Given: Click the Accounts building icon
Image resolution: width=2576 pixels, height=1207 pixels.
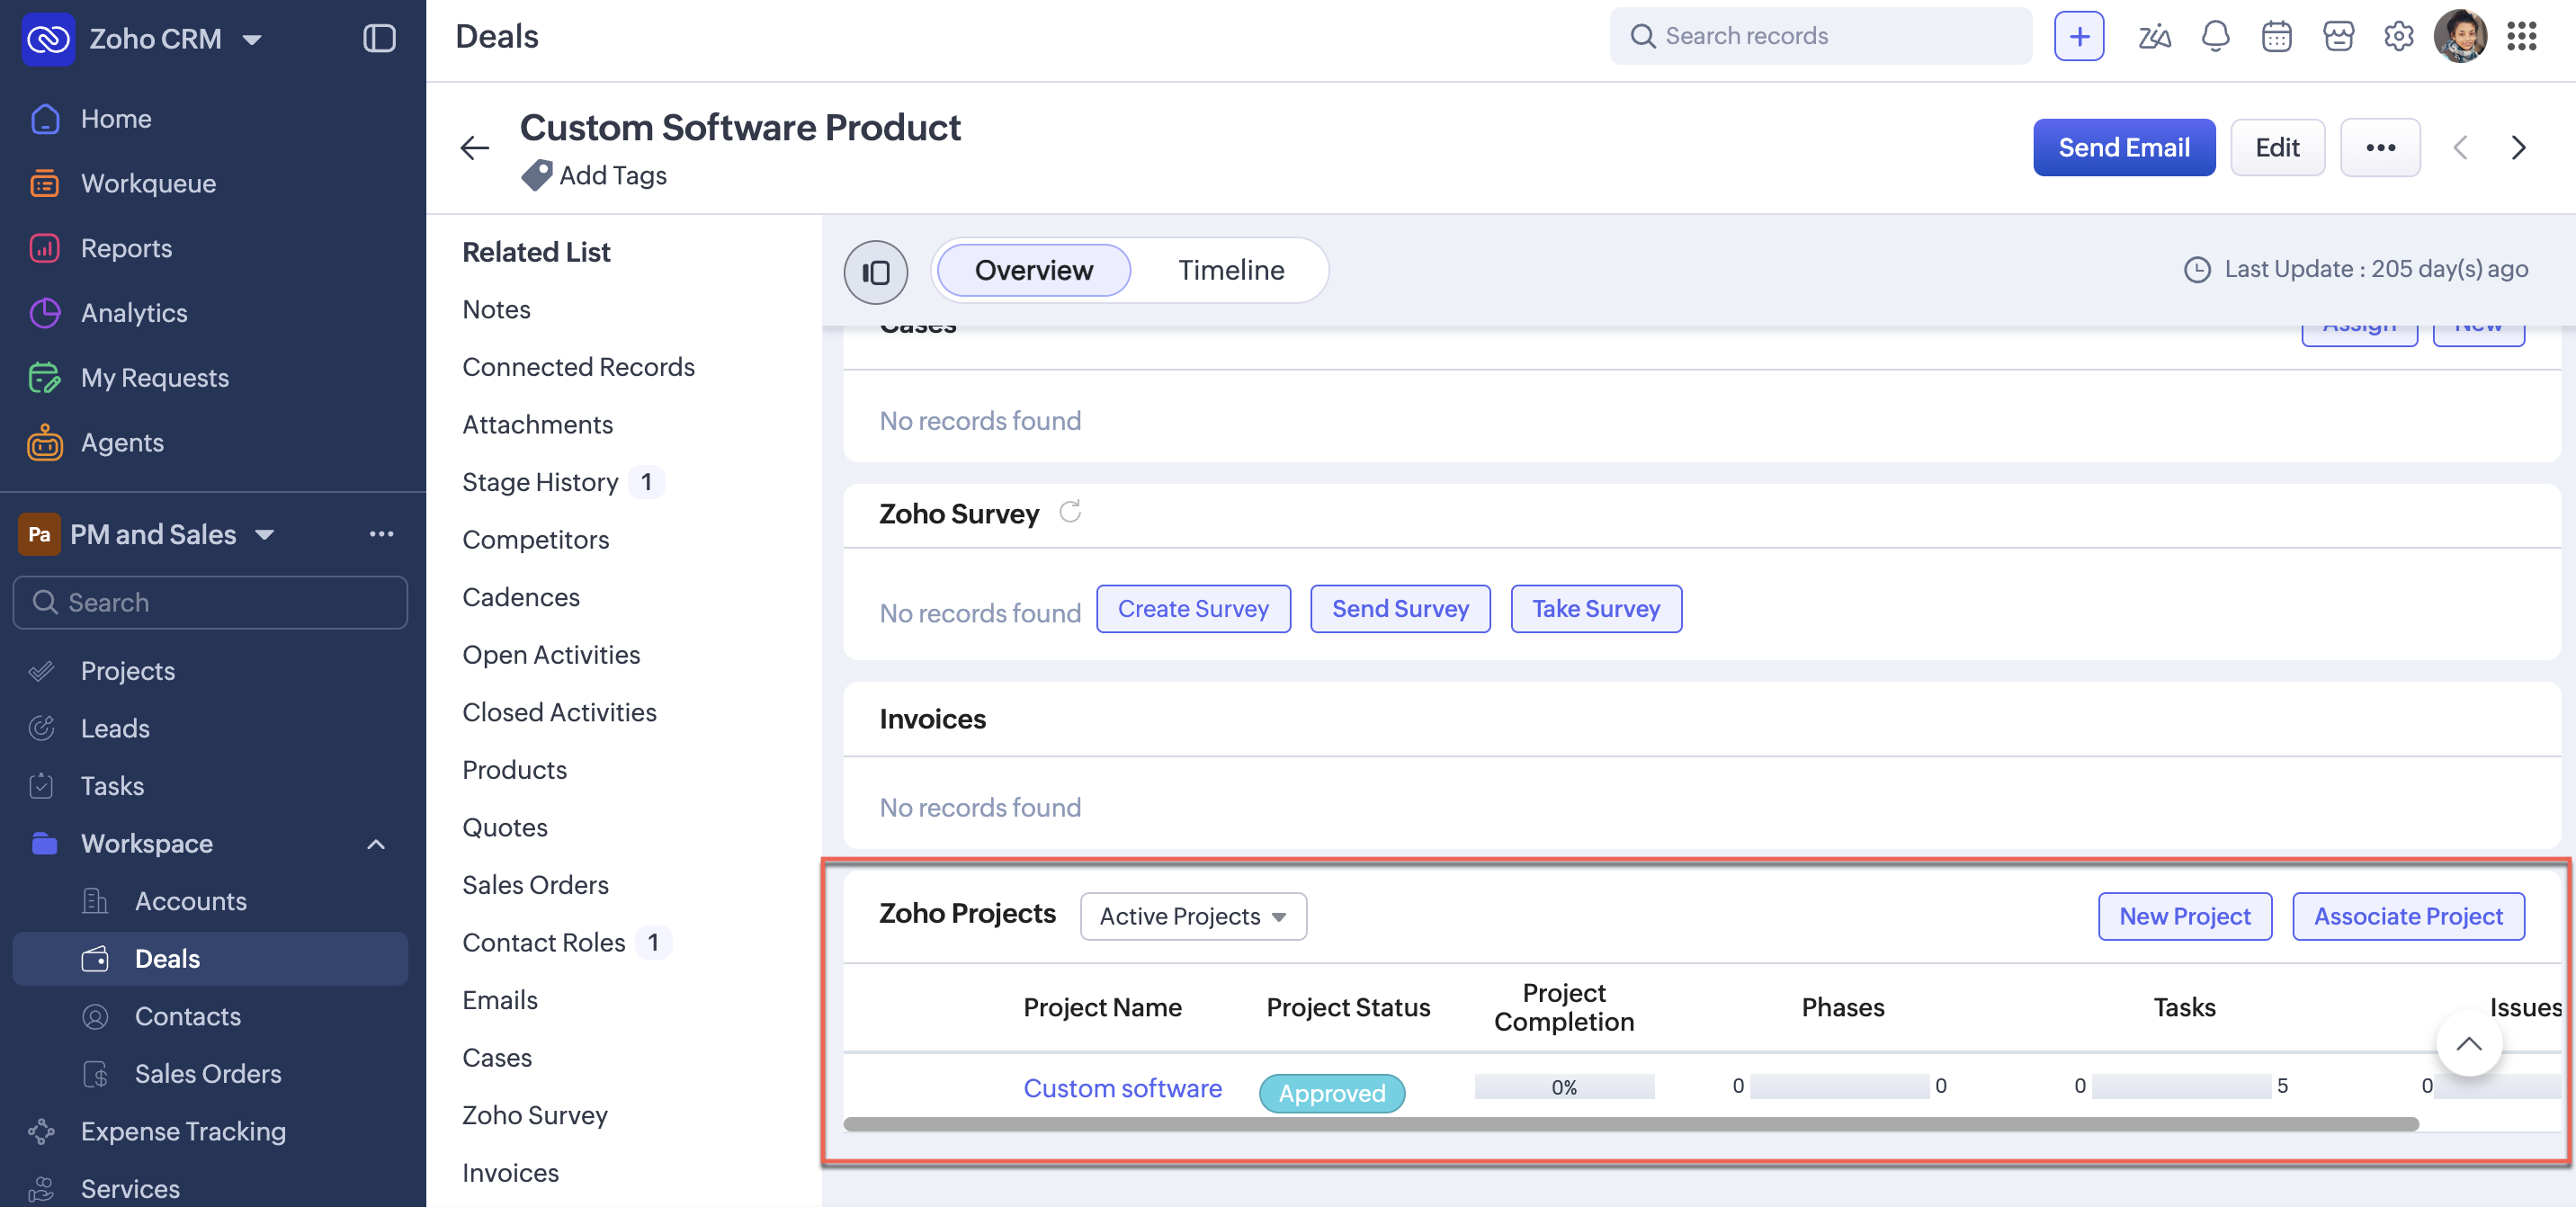Looking at the screenshot, I should pyautogui.click(x=95, y=901).
